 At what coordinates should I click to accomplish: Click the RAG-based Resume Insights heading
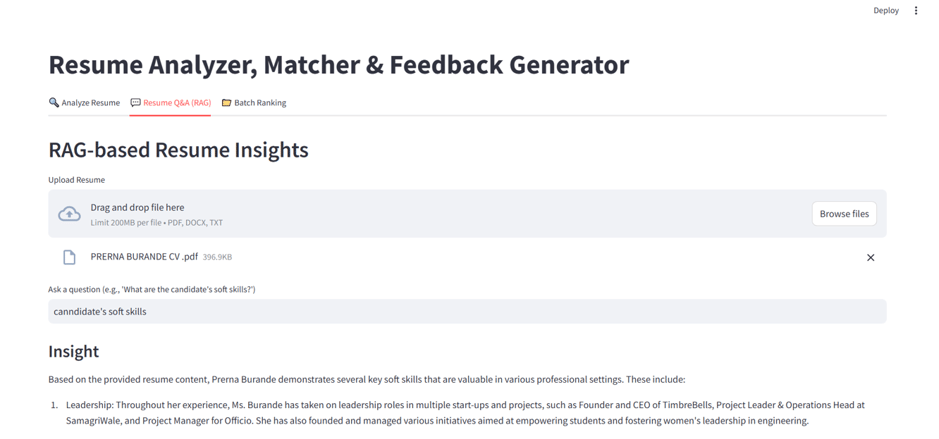coord(178,150)
